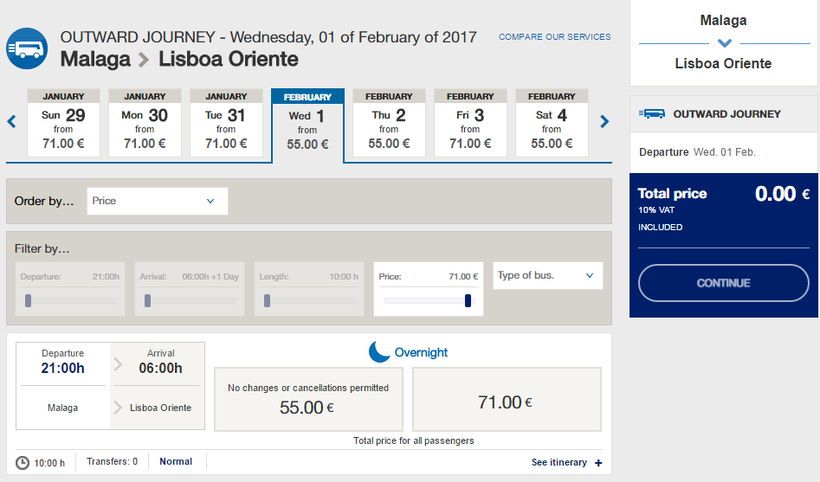Click the Overnight moon icon

pos(379,352)
